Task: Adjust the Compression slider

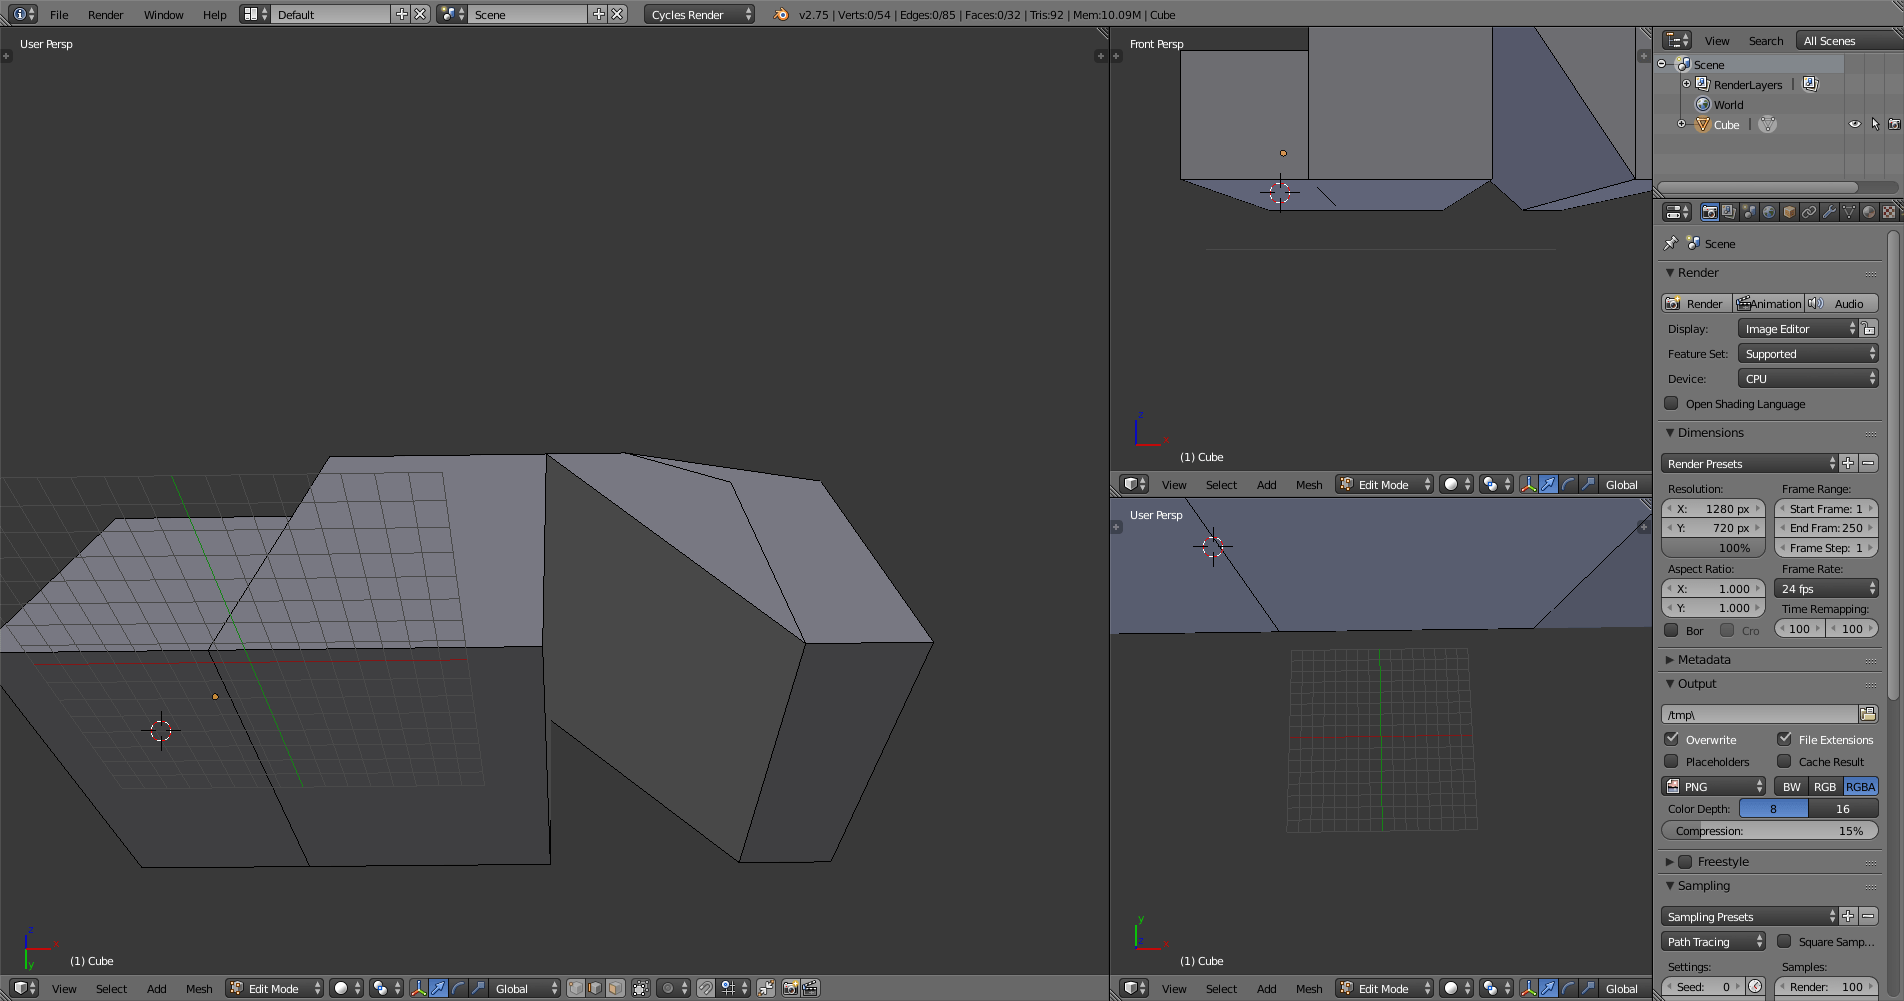Action: click(1769, 831)
